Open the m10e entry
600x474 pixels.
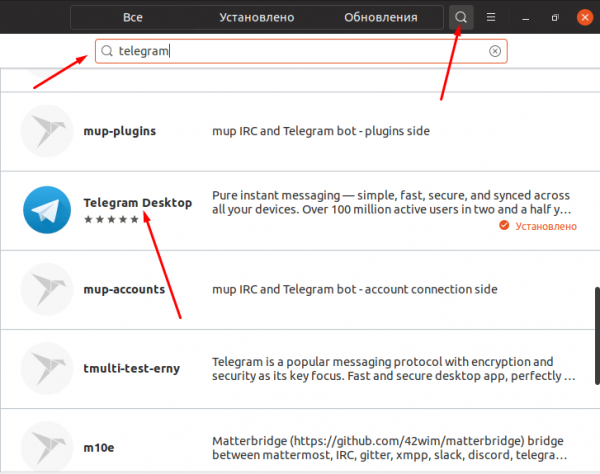point(300,441)
